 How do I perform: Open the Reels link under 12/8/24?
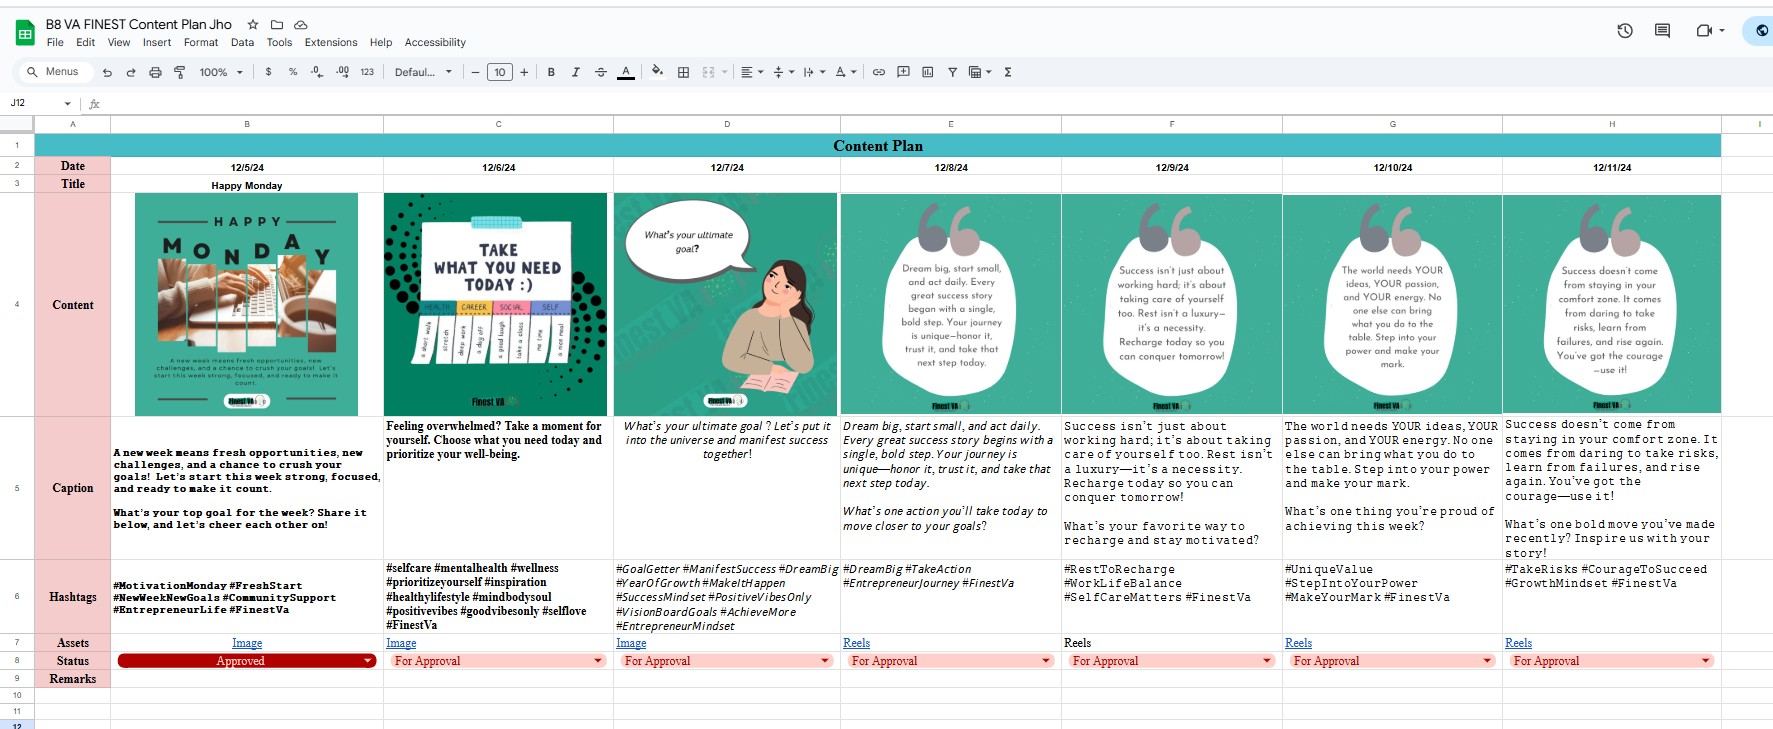coord(857,643)
